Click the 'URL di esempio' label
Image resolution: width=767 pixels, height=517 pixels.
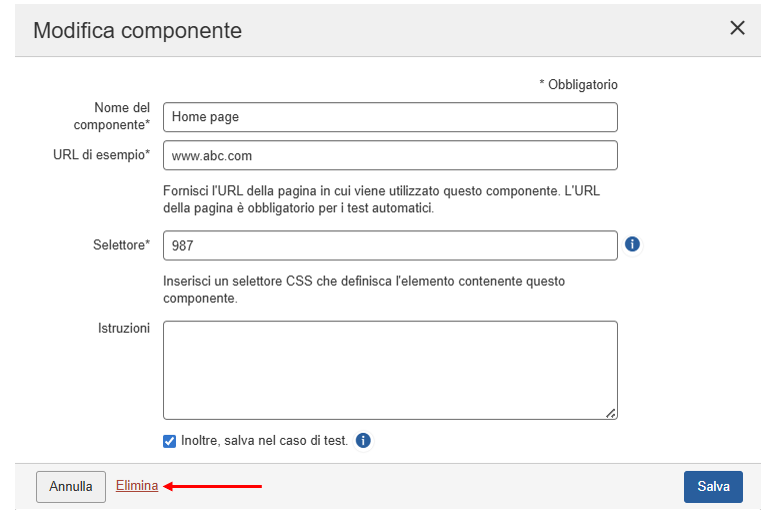tap(101, 155)
